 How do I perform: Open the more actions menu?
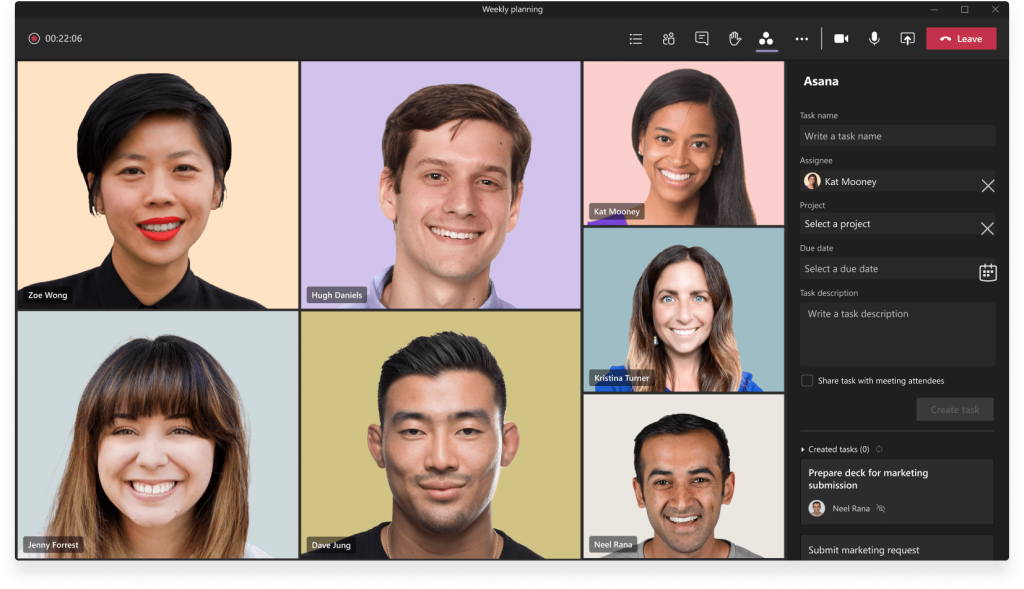pos(801,38)
